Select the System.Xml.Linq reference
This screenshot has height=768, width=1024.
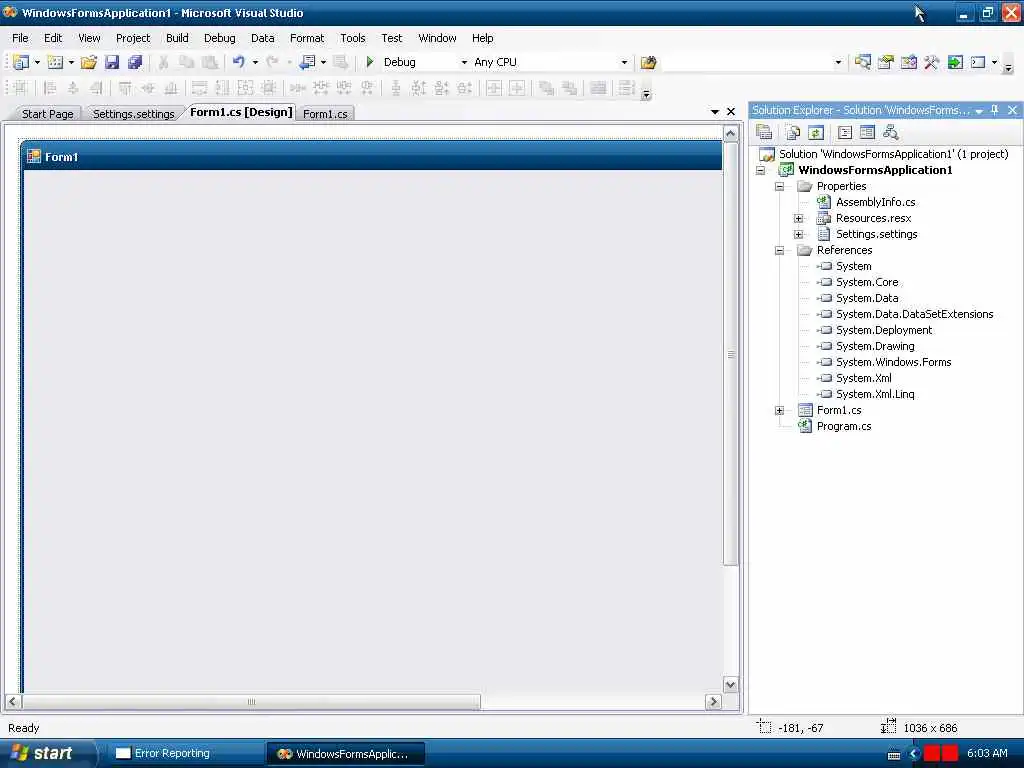click(875, 394)
